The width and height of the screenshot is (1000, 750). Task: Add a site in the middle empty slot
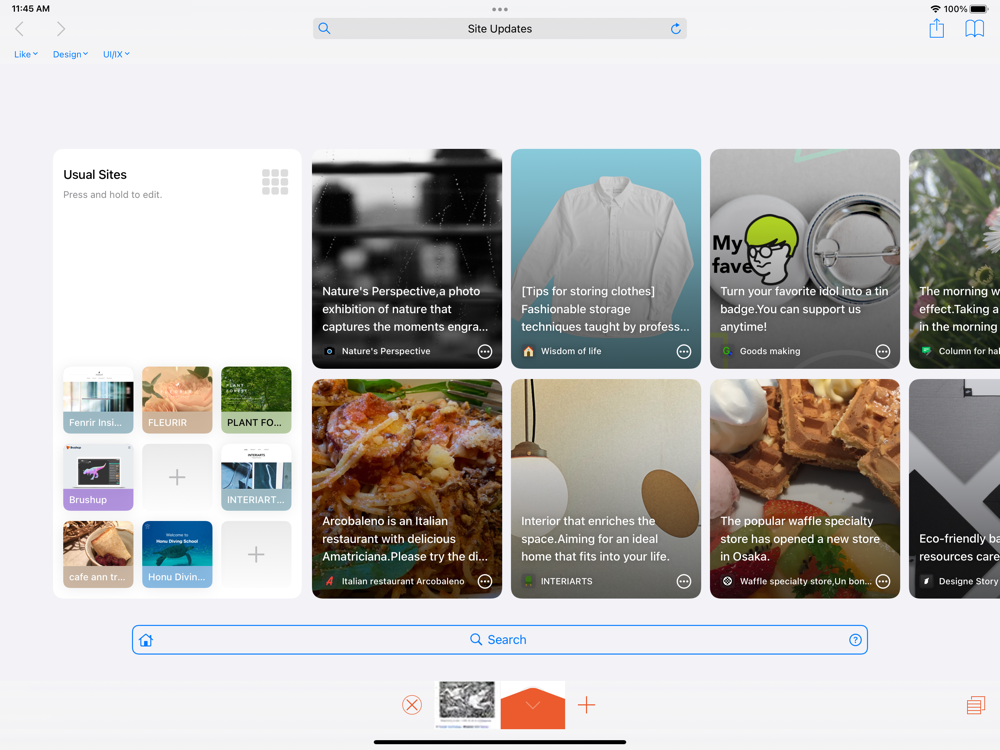tap(177, 477)
